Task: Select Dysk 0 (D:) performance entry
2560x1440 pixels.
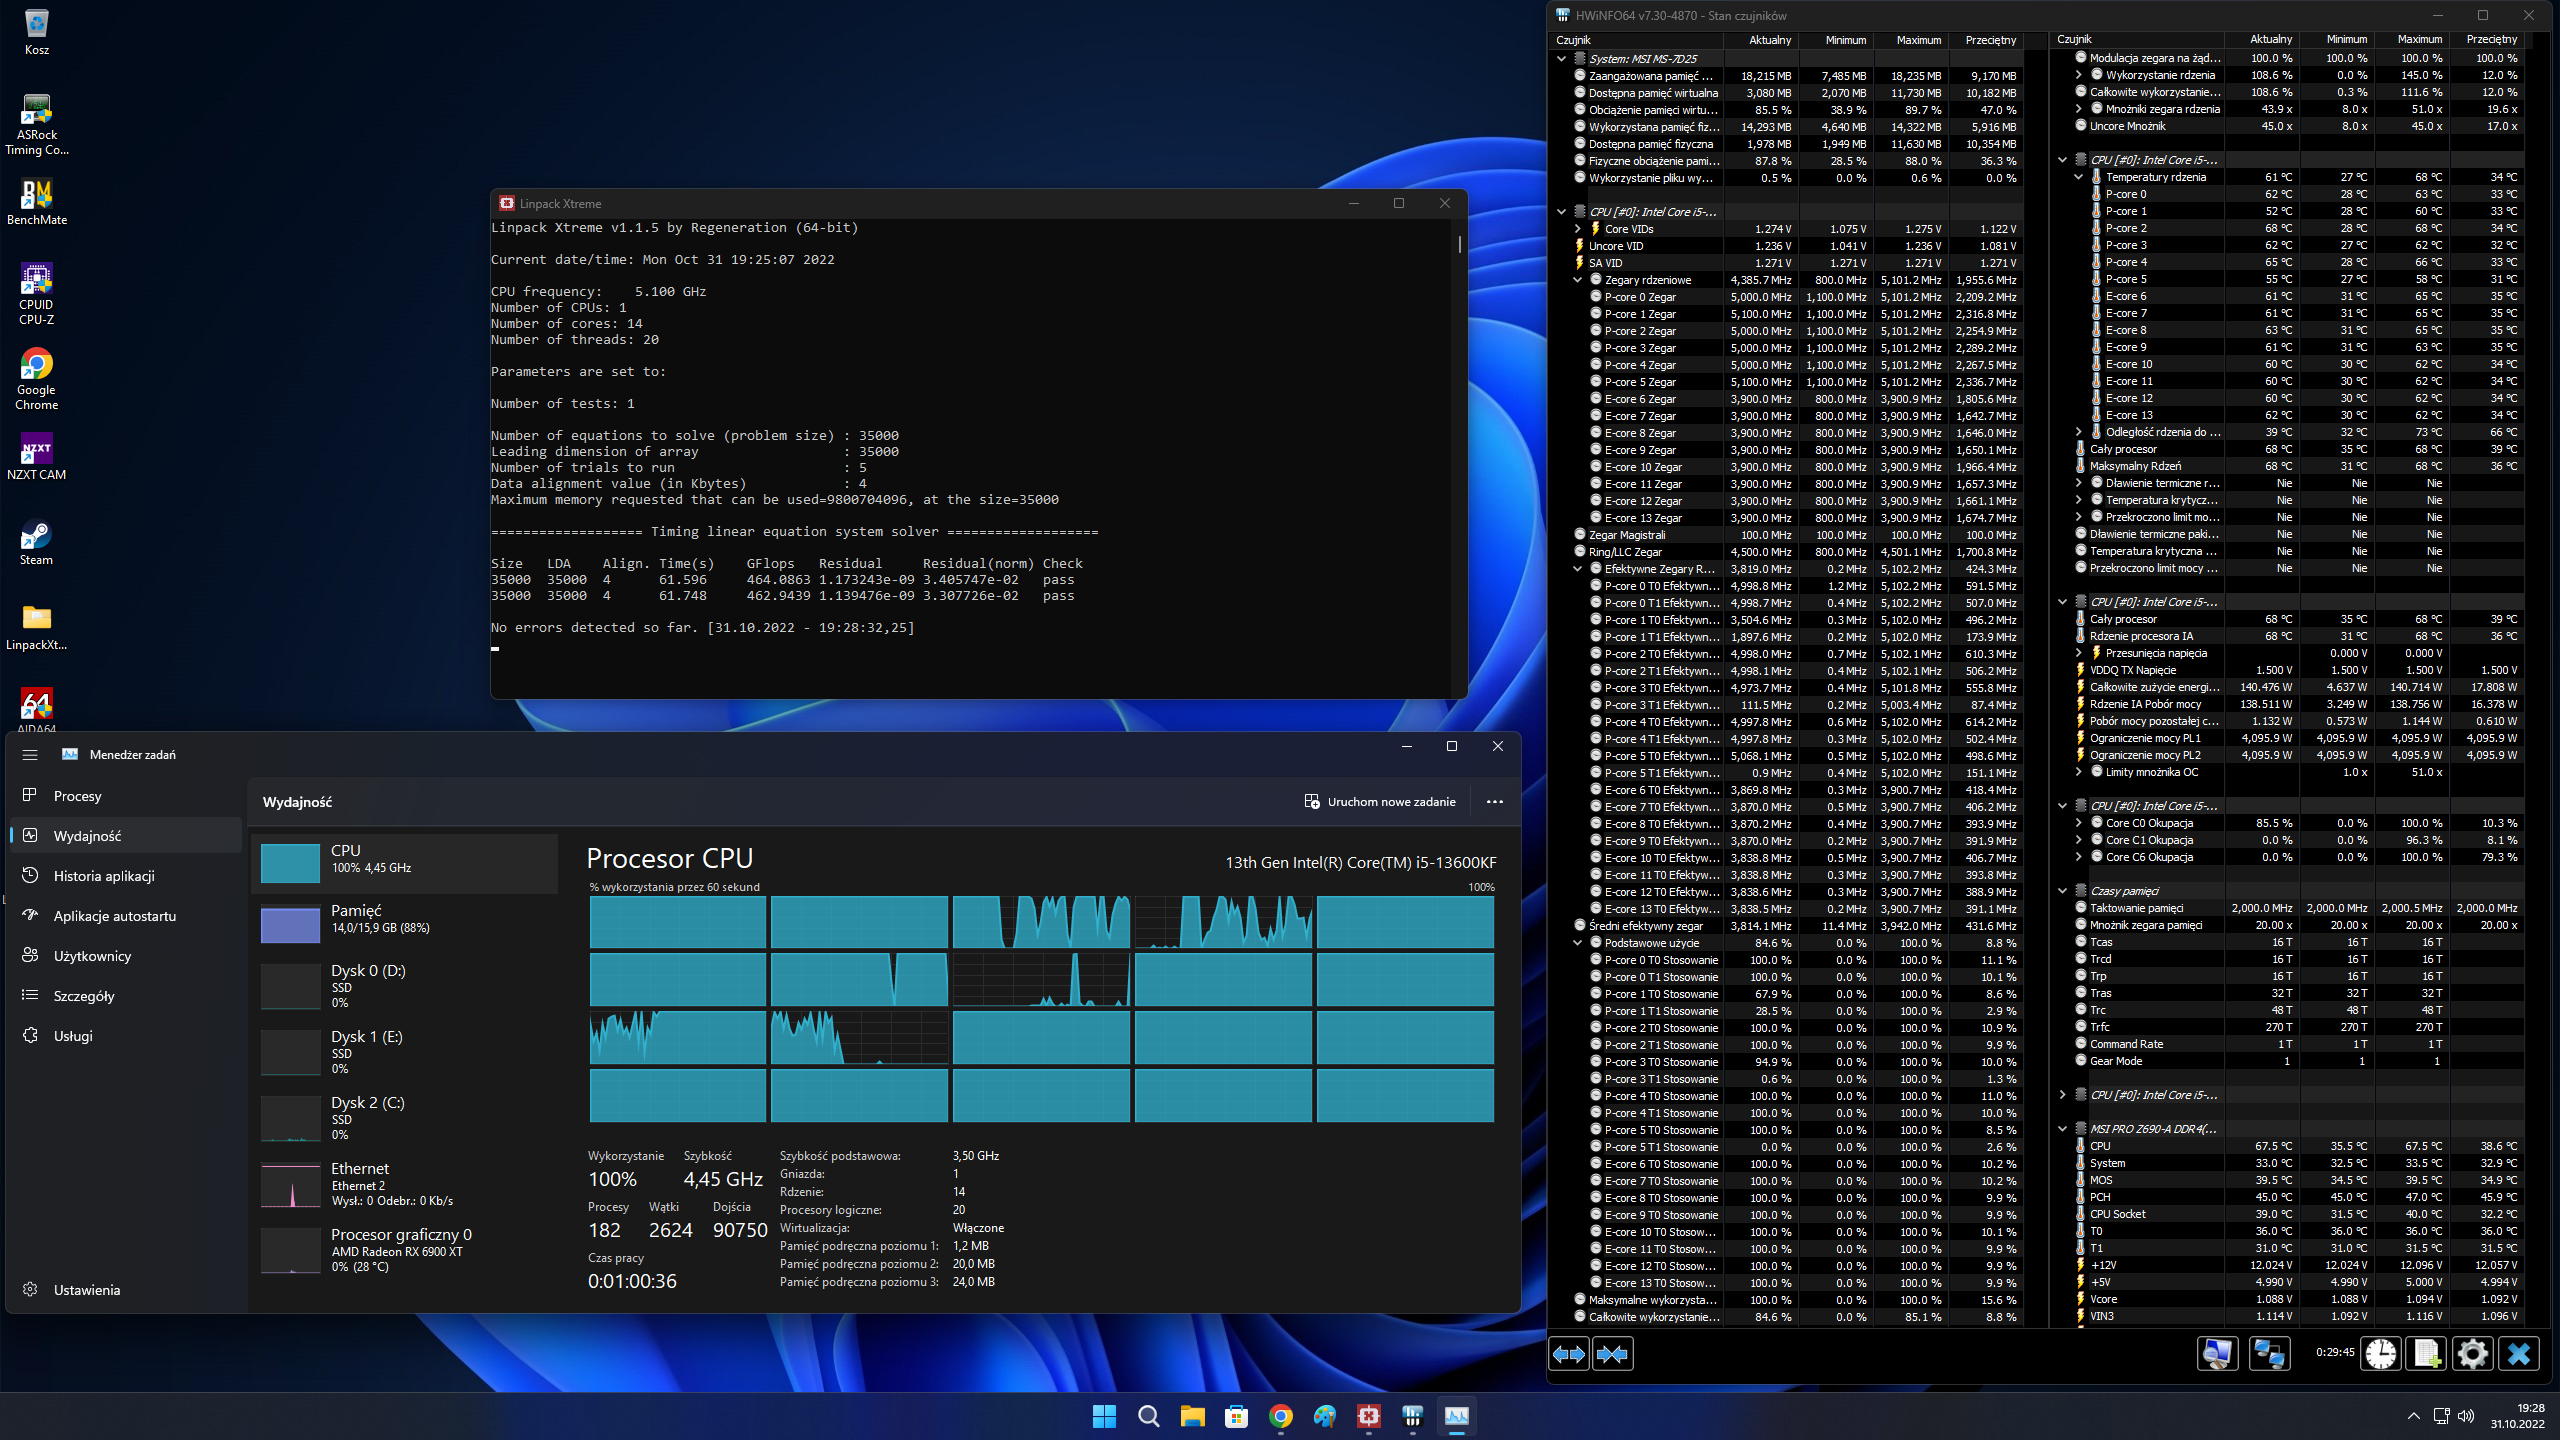Action: coord(404,986)
